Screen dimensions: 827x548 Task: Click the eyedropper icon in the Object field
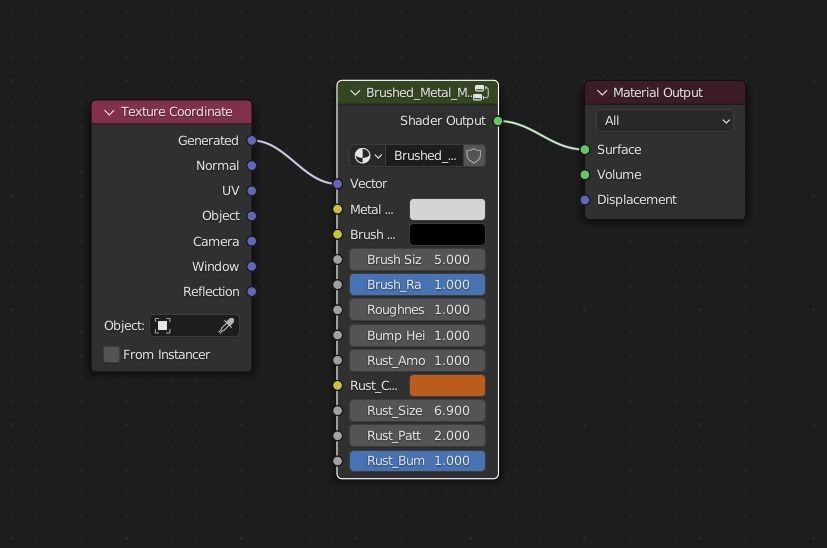click(226, 325)
